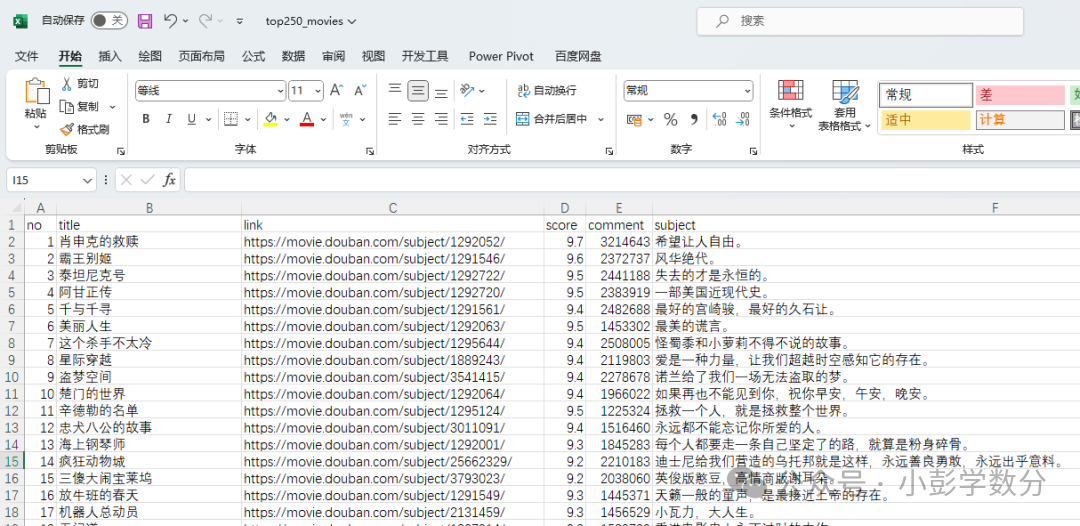Select row 10 header

(x=12, y=377)
